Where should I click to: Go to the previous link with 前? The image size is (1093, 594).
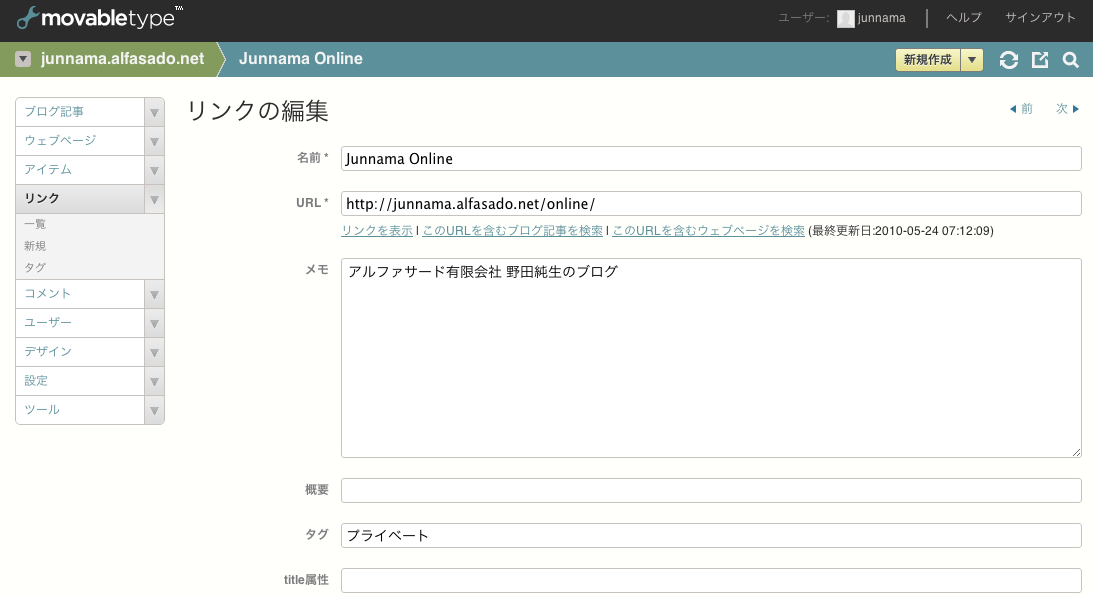click(1021, 109)
